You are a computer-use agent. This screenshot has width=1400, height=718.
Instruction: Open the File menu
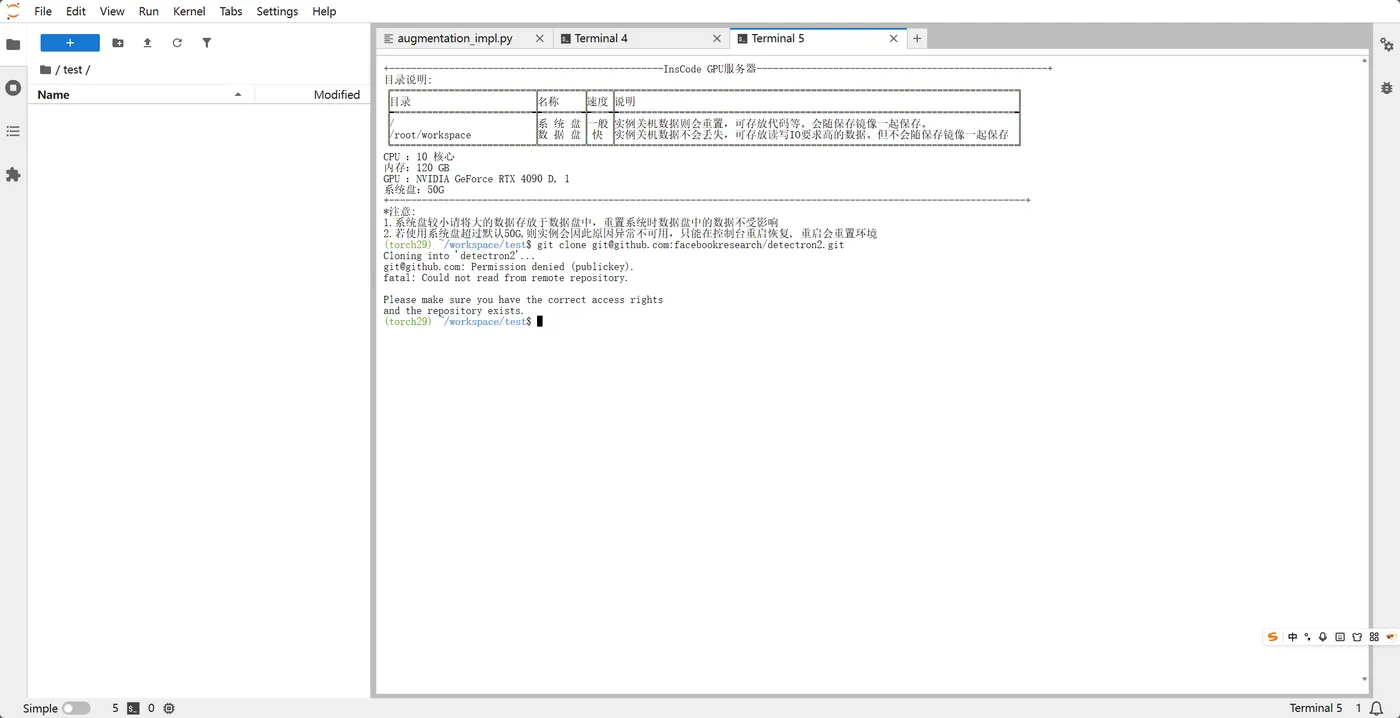[x=43, y=11]
